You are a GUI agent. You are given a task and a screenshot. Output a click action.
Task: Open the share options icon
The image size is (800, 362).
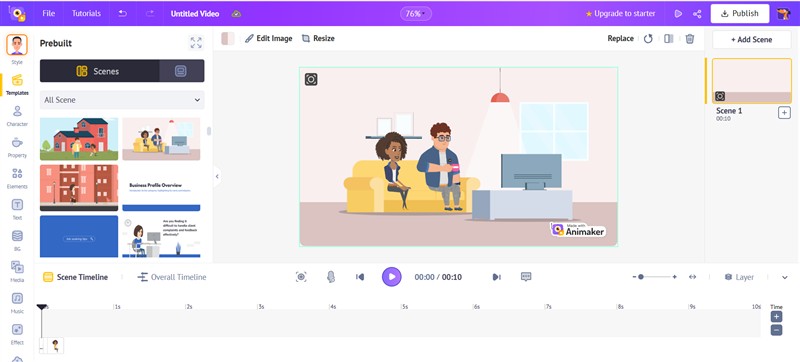coord(697,14)
